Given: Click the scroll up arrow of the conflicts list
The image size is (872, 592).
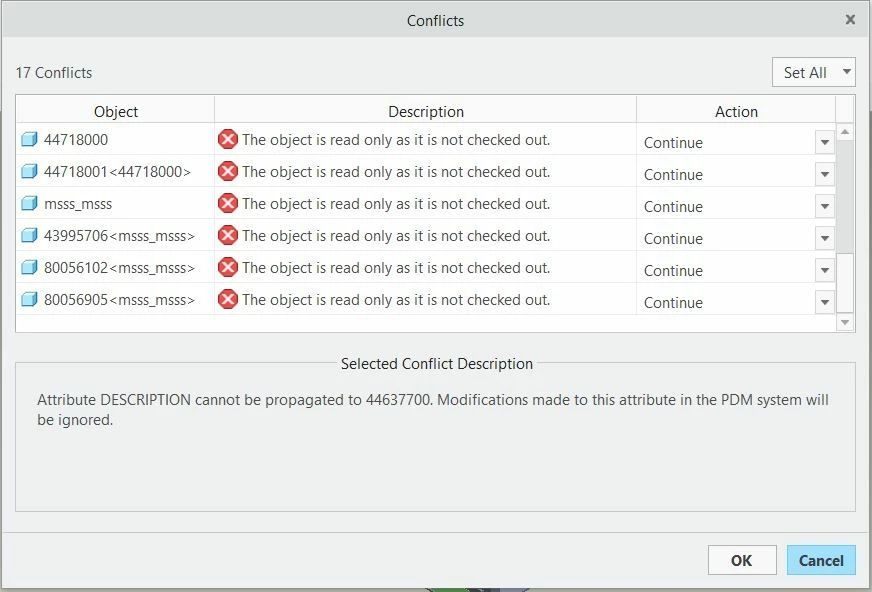Looking at the screenshot, I should [x=845, y=132].
